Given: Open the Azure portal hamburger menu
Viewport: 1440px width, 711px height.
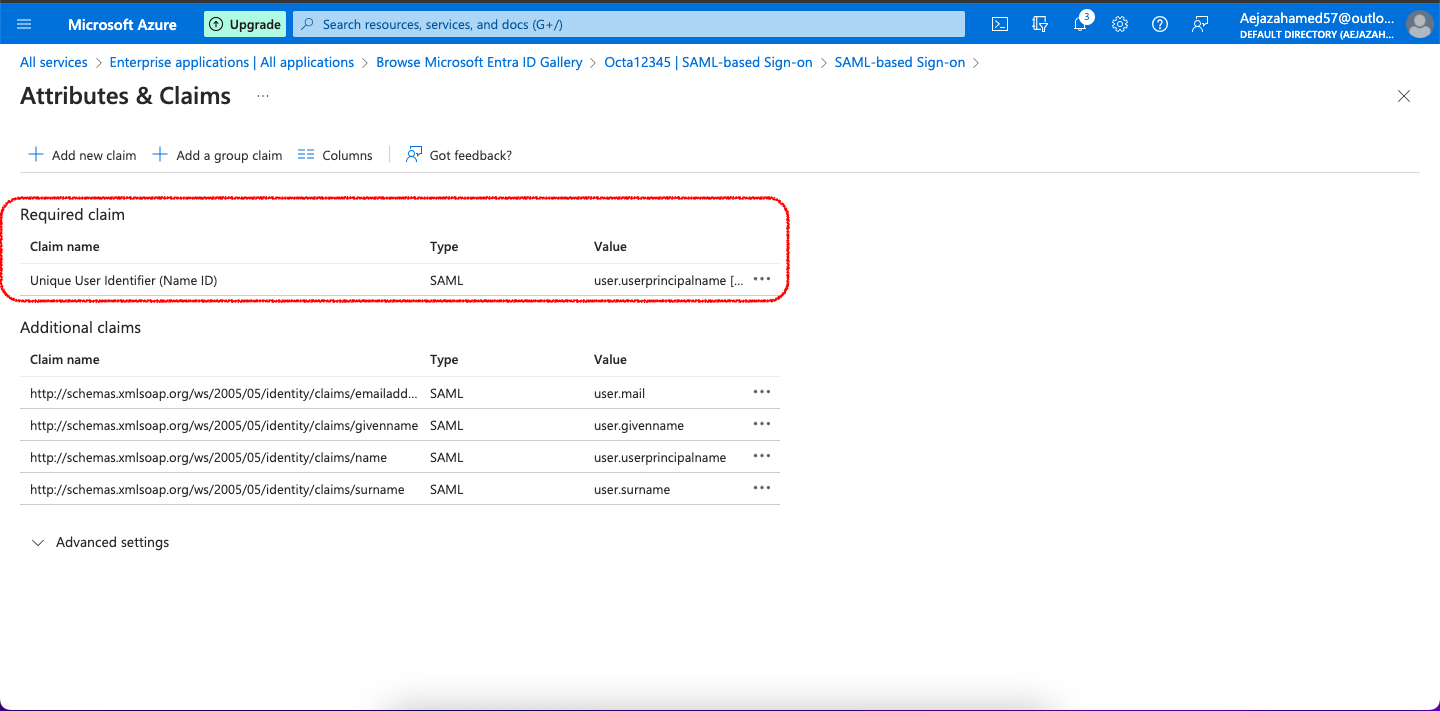Looking at the screenshot, I should click(24, 24).
